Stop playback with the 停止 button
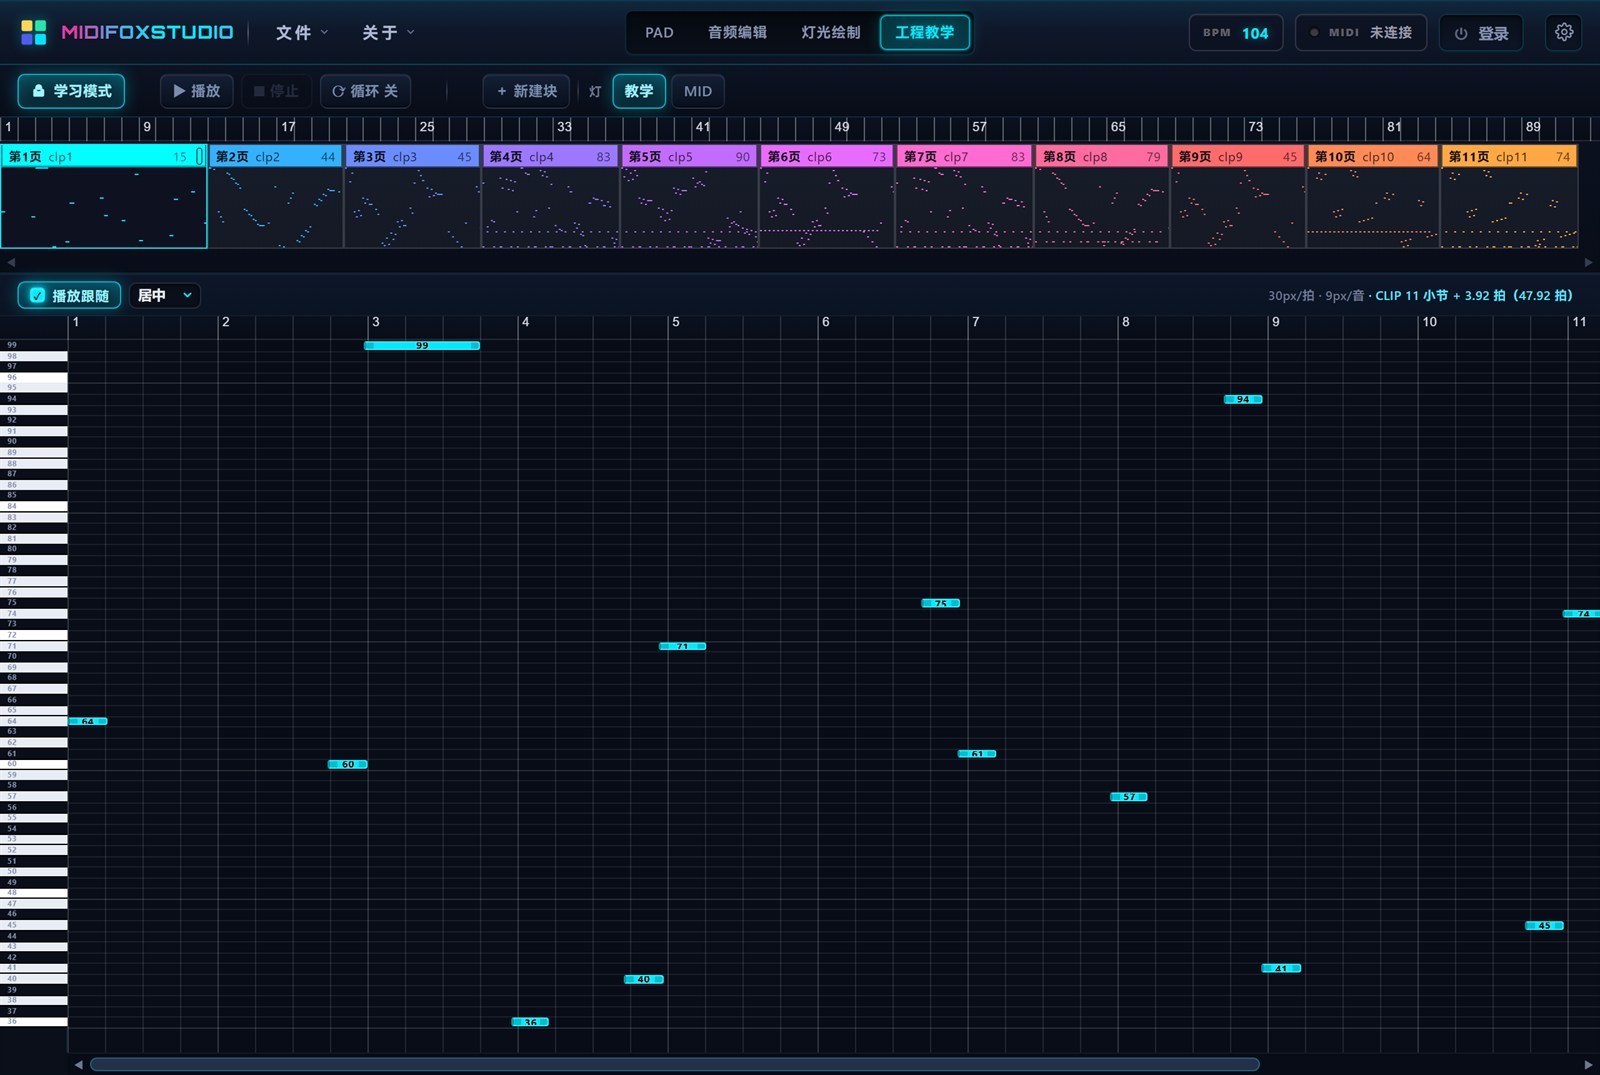Image resolution: width=1600 pixels, height=1075 pixels. (x=276, y=91)
